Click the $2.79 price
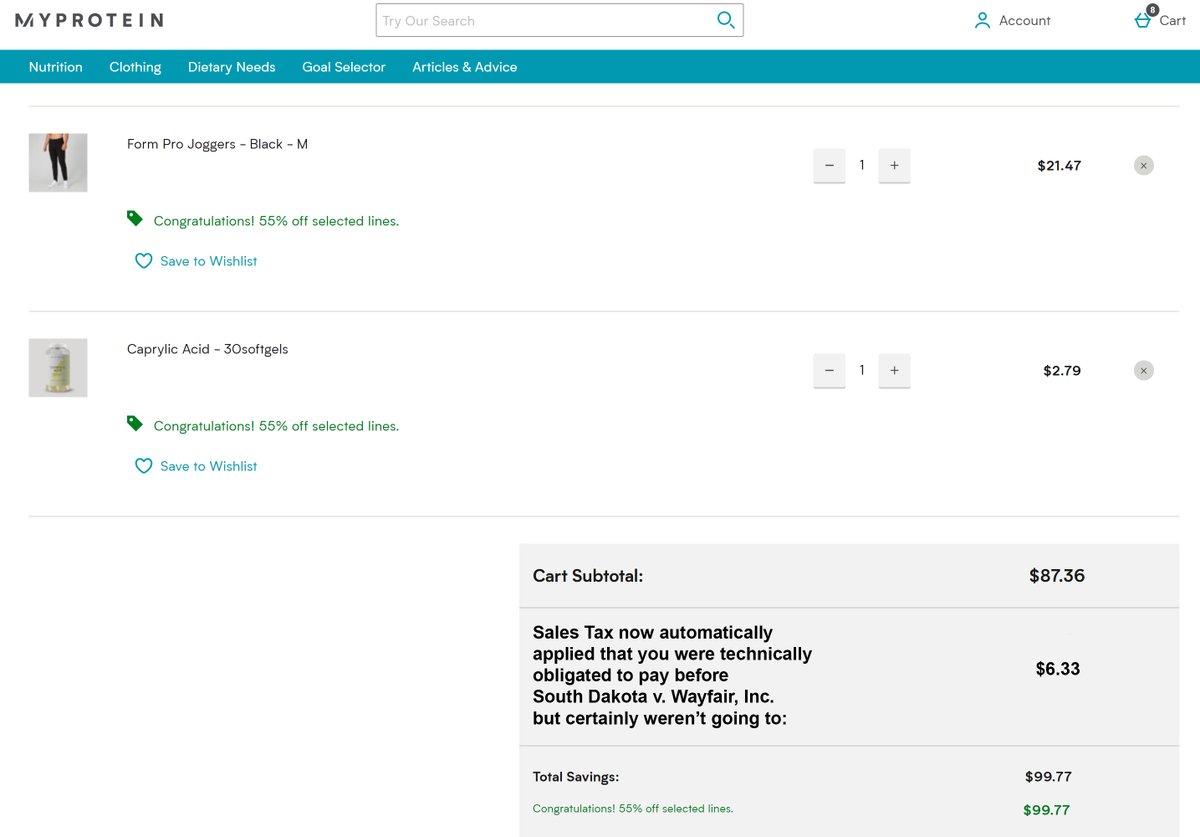This screenshot has width=1200, height=837. [1062, 371]
